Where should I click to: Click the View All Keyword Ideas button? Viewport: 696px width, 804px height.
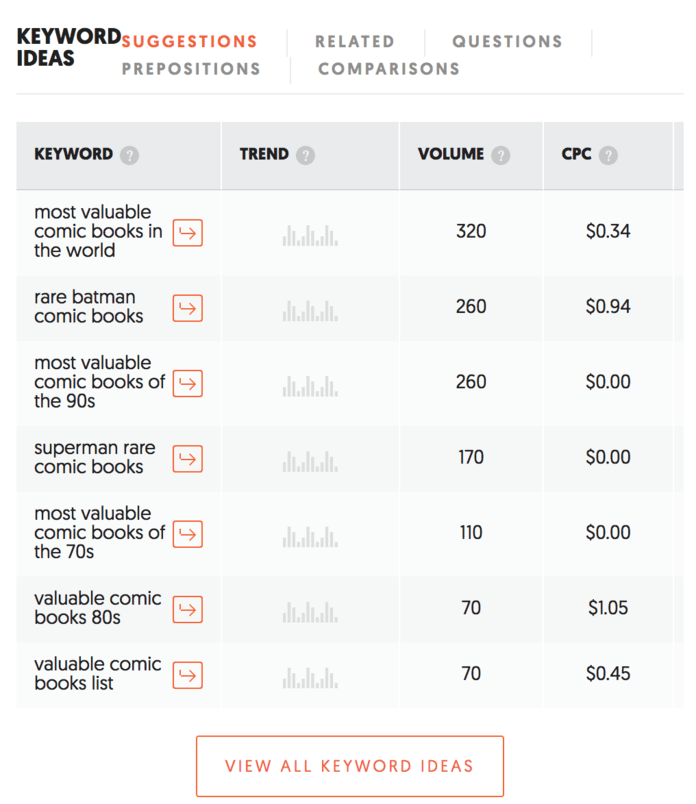[x=349, y=766]
